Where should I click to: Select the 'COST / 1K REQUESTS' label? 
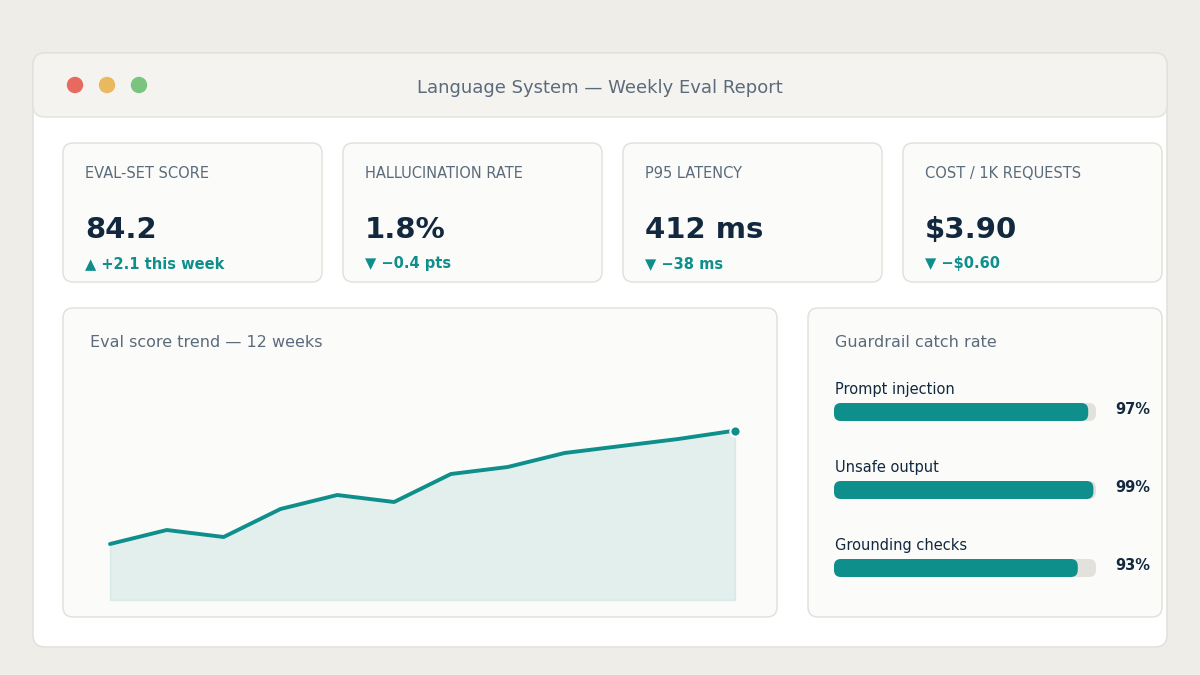[1003, 173]
